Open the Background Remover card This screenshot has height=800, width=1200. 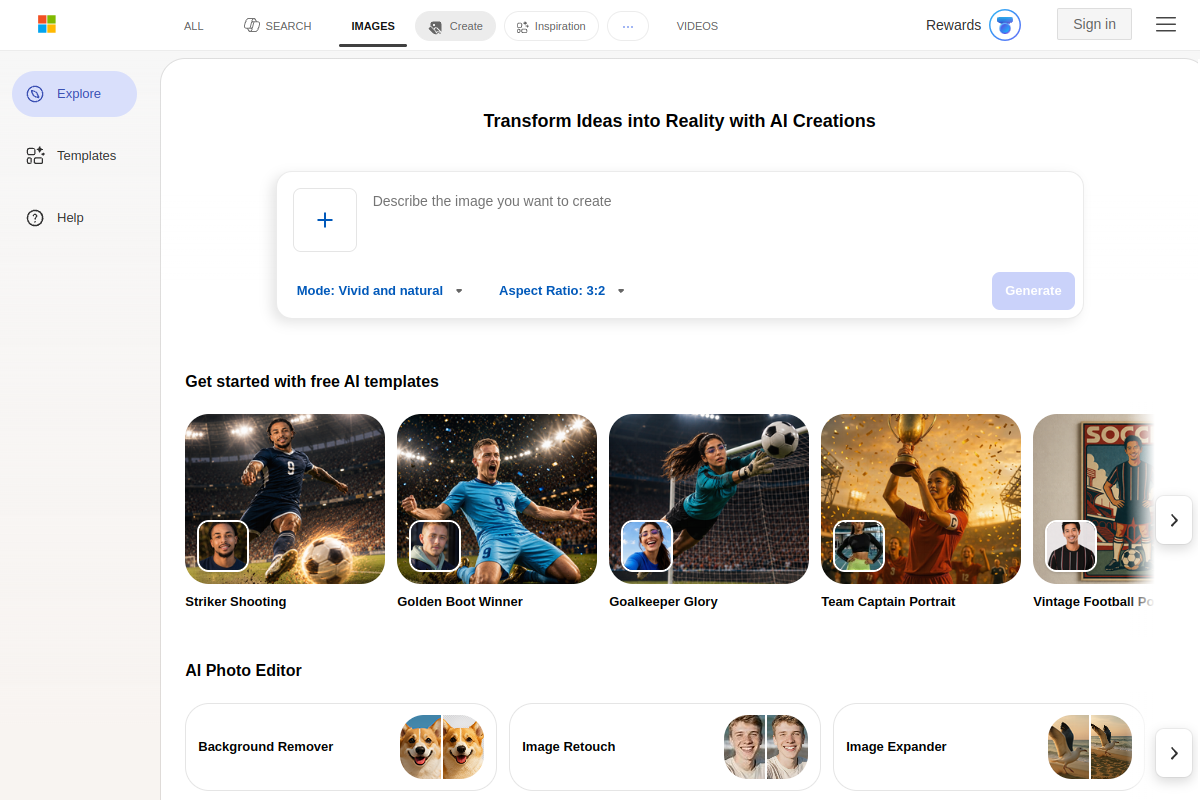pos(341,747)
